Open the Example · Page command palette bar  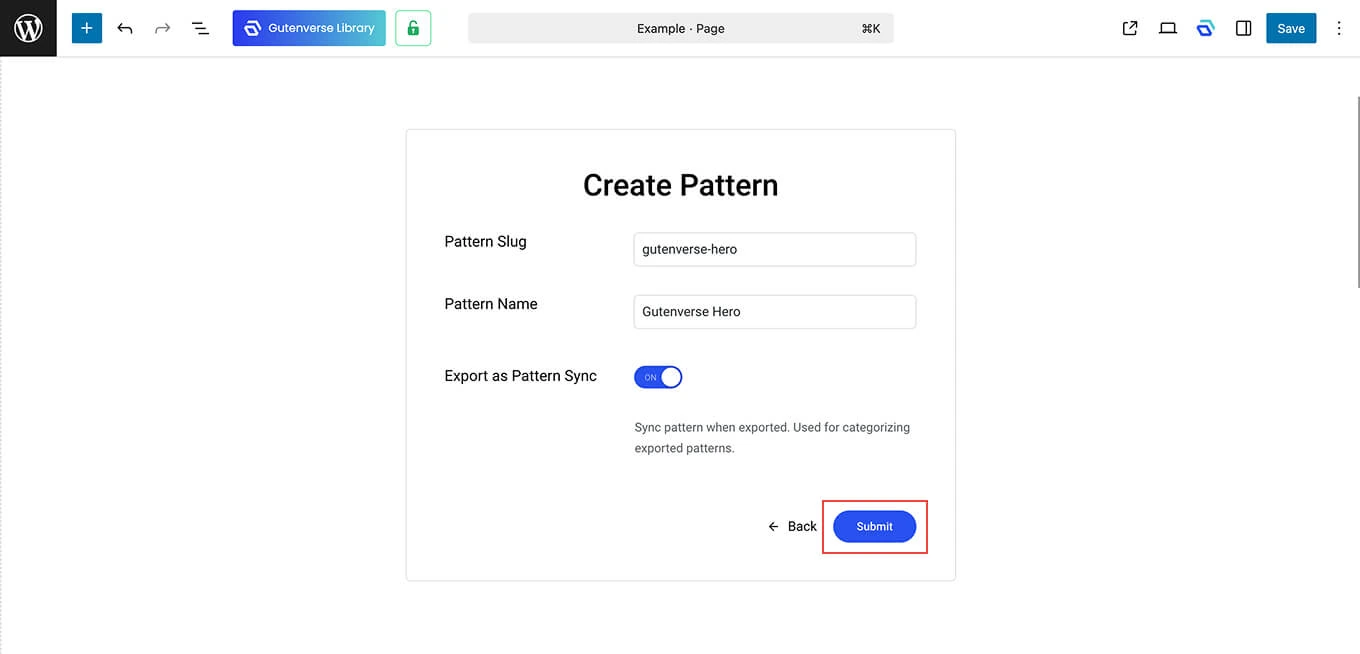680,28
